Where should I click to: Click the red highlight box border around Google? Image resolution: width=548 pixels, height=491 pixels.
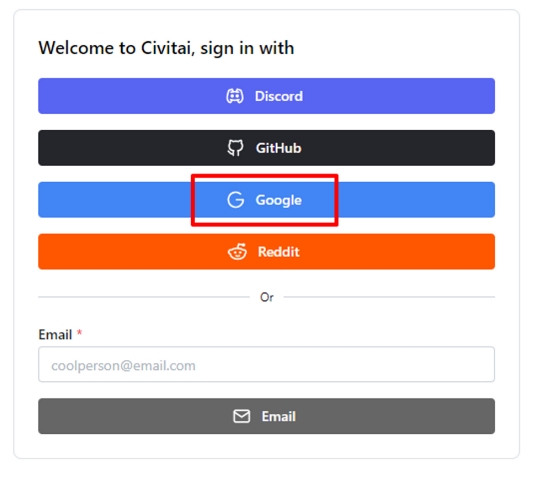point(265,176)
